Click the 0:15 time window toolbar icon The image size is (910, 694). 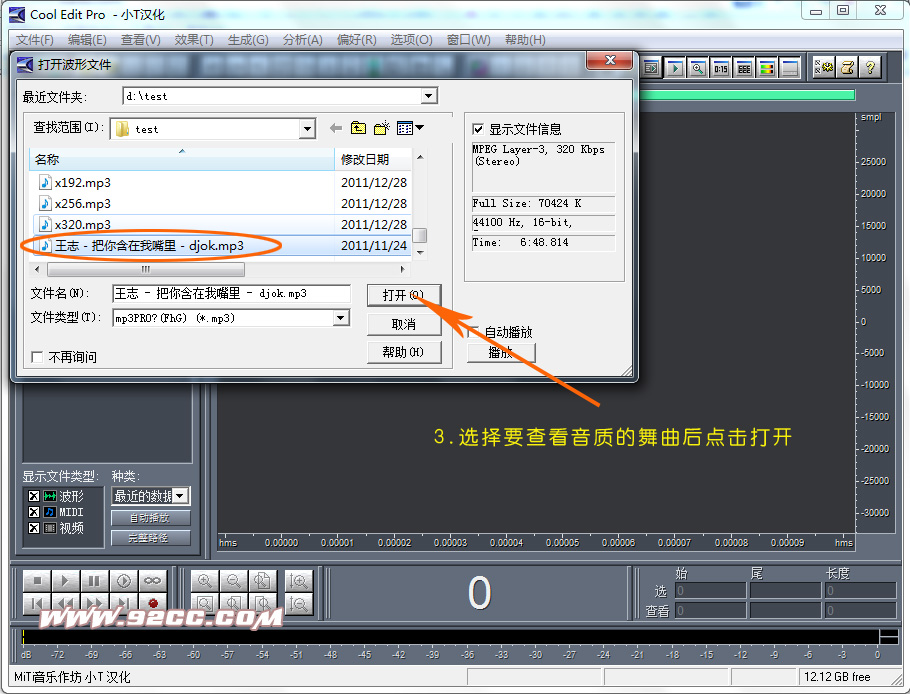[720, 68]
